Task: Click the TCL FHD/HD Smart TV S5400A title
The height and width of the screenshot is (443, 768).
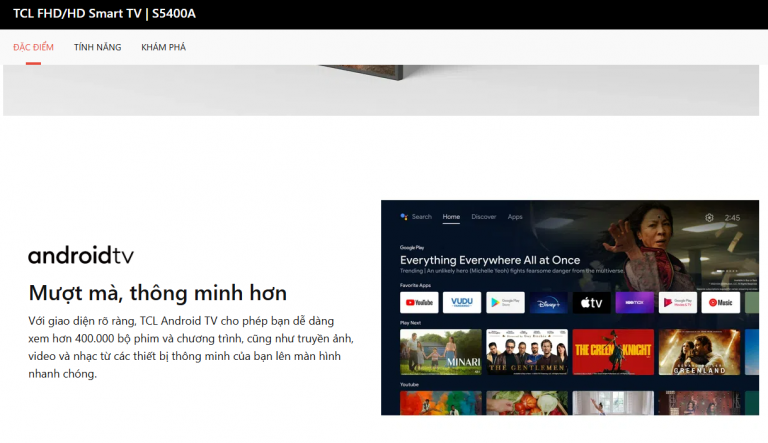Action: (104, 13)
